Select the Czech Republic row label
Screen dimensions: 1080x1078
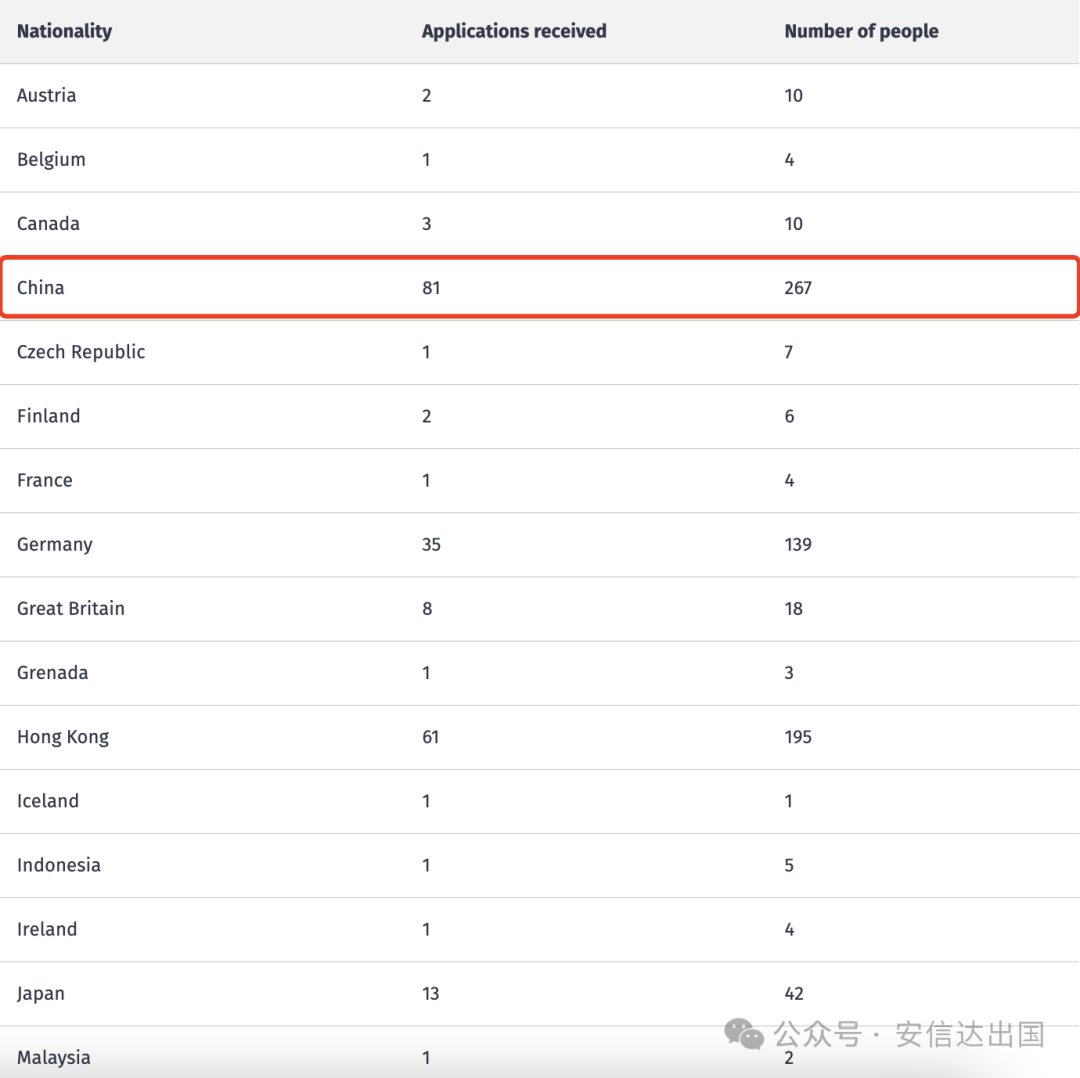tap(81, 352)
